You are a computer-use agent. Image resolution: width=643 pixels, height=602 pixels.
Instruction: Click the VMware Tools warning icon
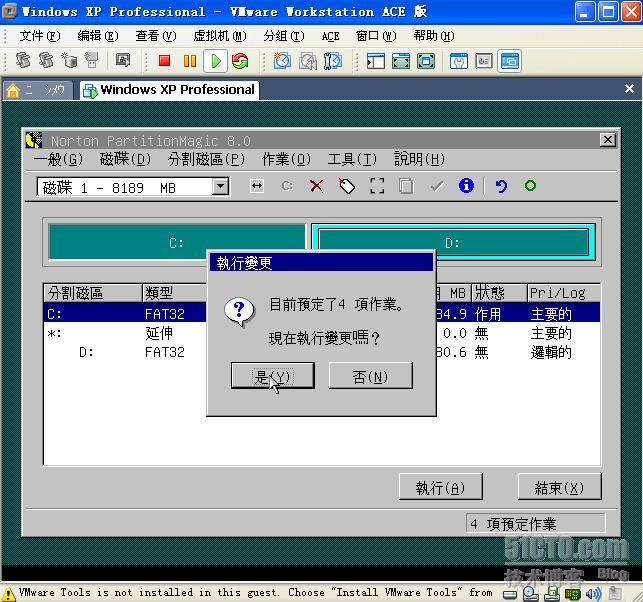(8, 593)
